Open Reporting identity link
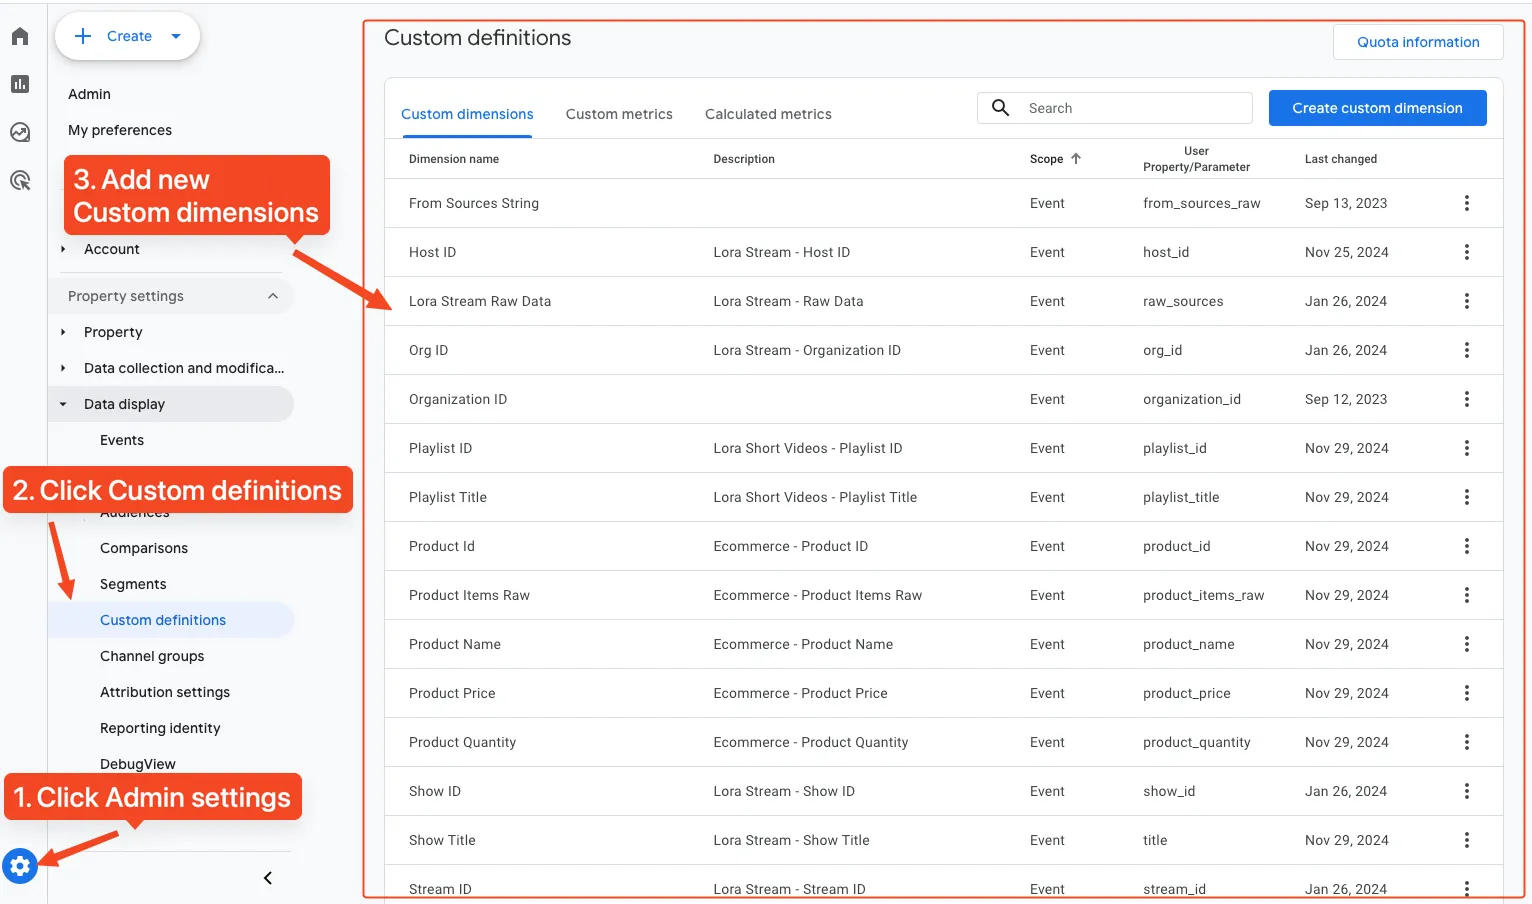This screenshot has height=904, width=1532. coord(160,728)
